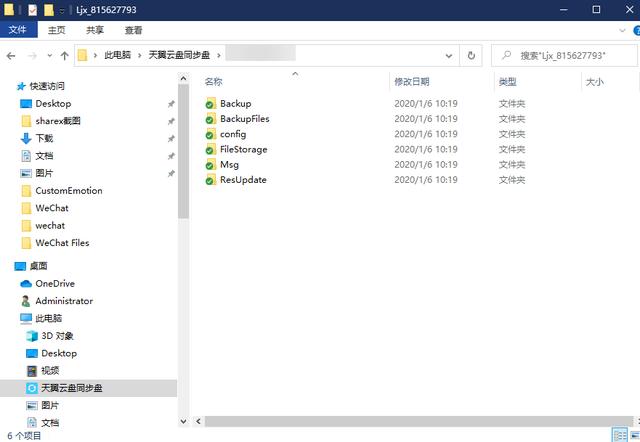Select the BackupFiles folder

(244, 119)
